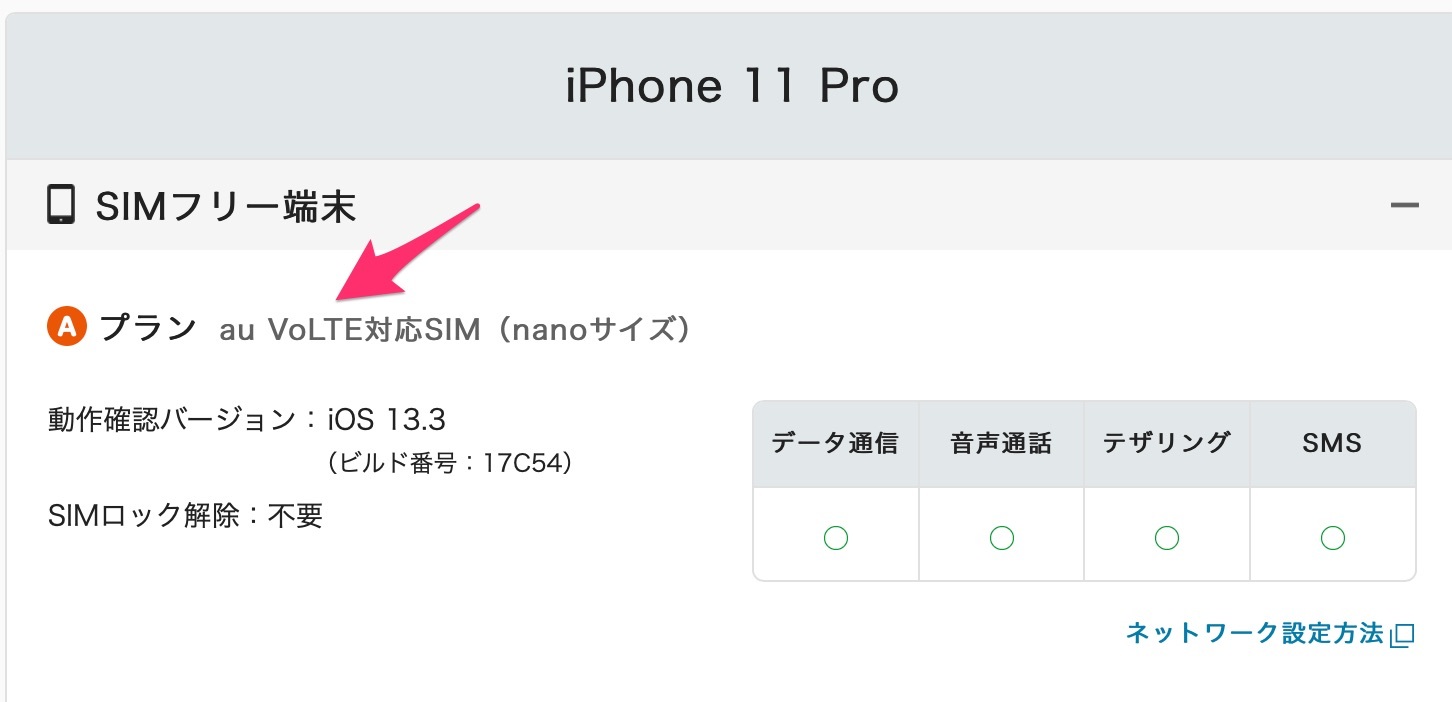Screen dimensions: 1452x702
Task: Click the テザリング column header
Action: (x=1167, y=443)
